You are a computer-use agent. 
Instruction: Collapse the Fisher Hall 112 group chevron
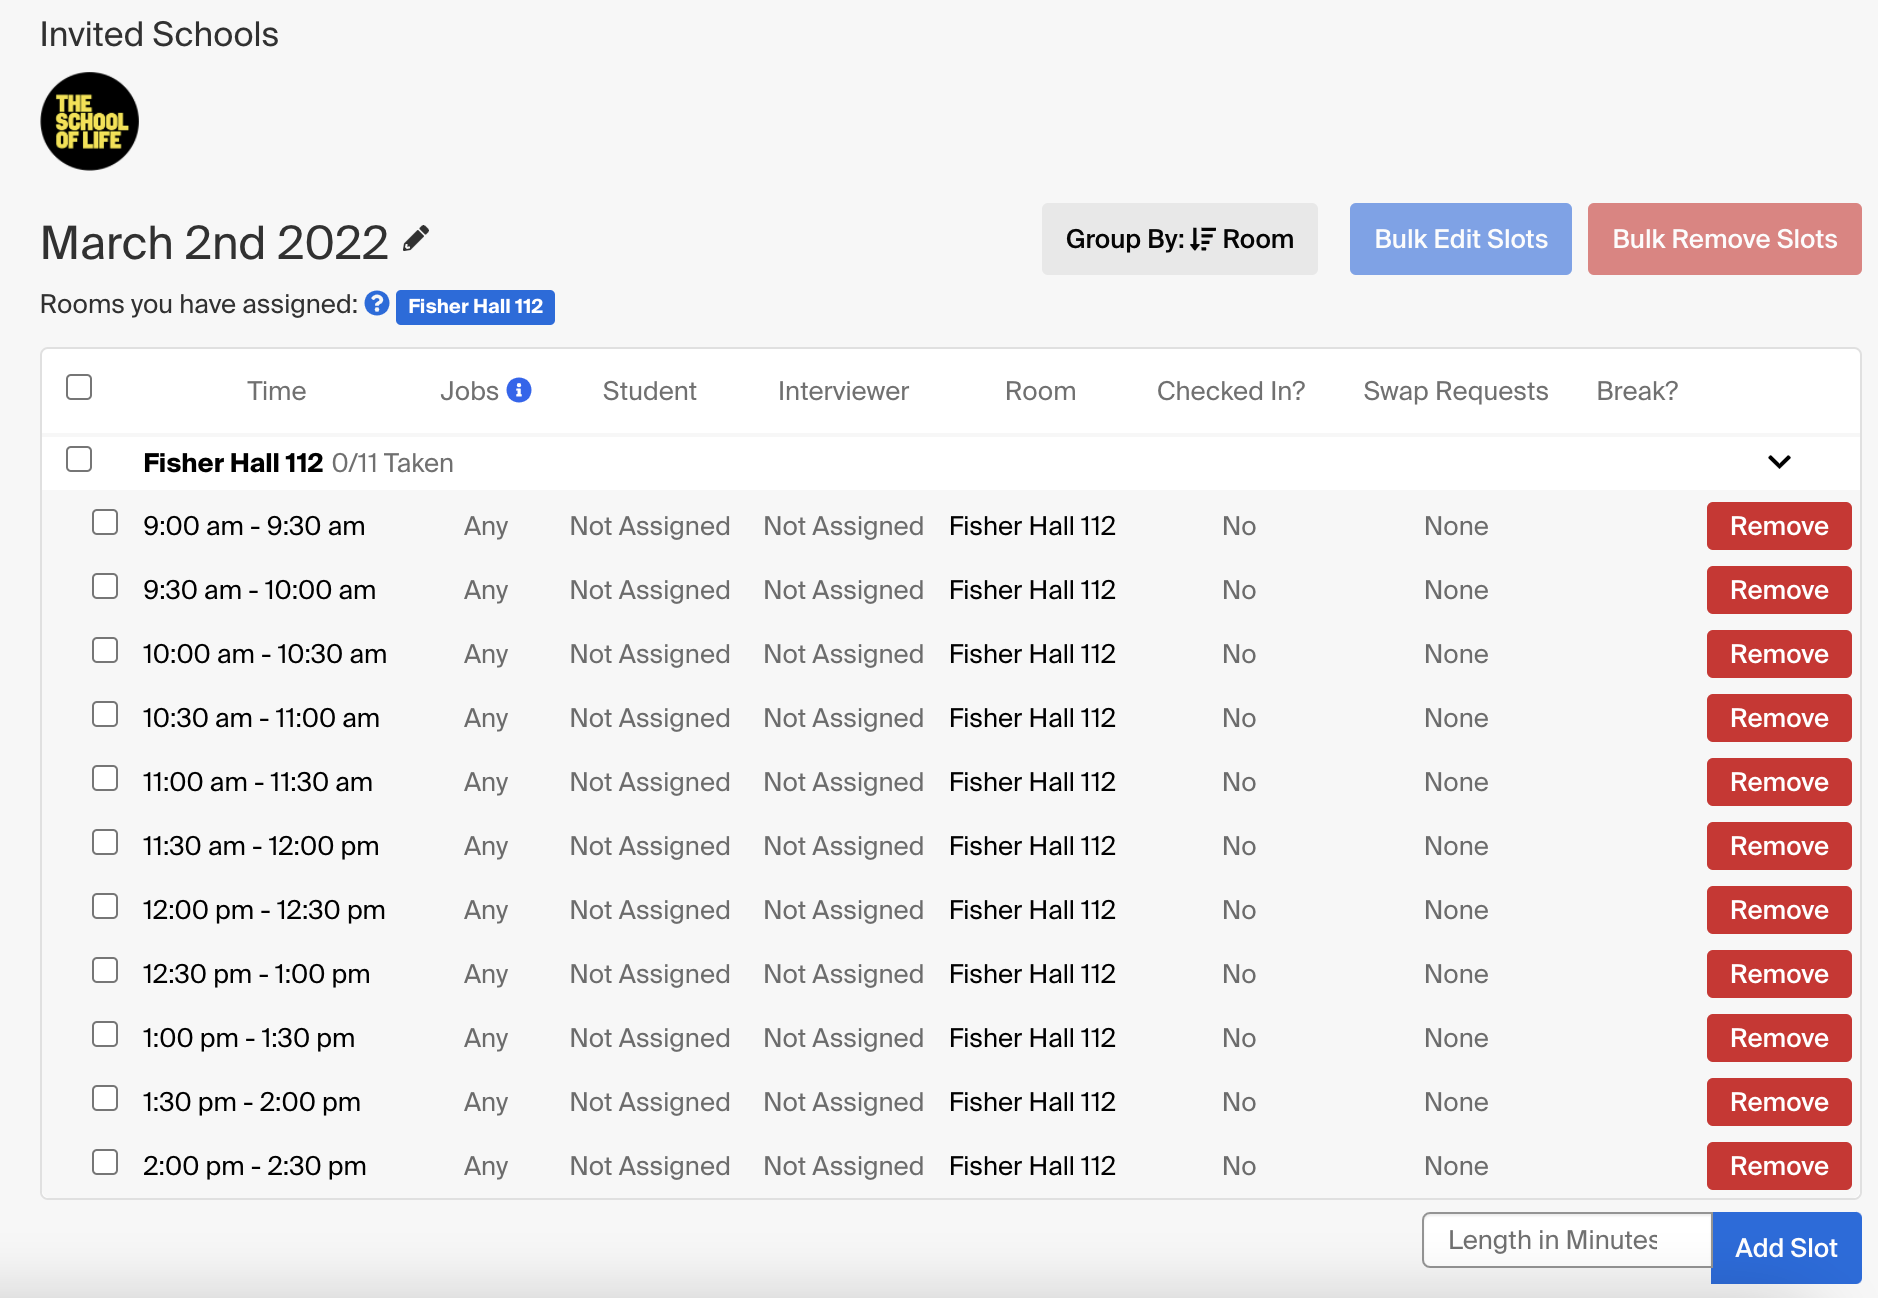[1779, 462]
